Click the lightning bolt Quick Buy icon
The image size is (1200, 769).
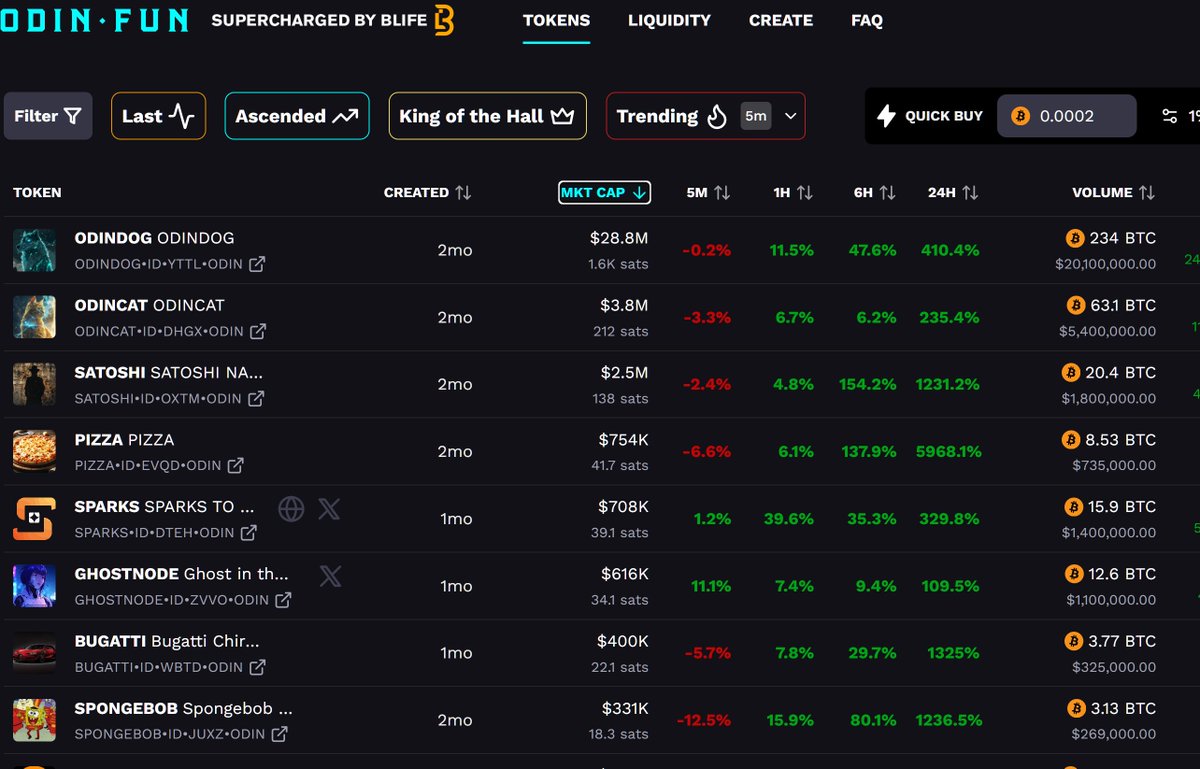click(888, 115)
